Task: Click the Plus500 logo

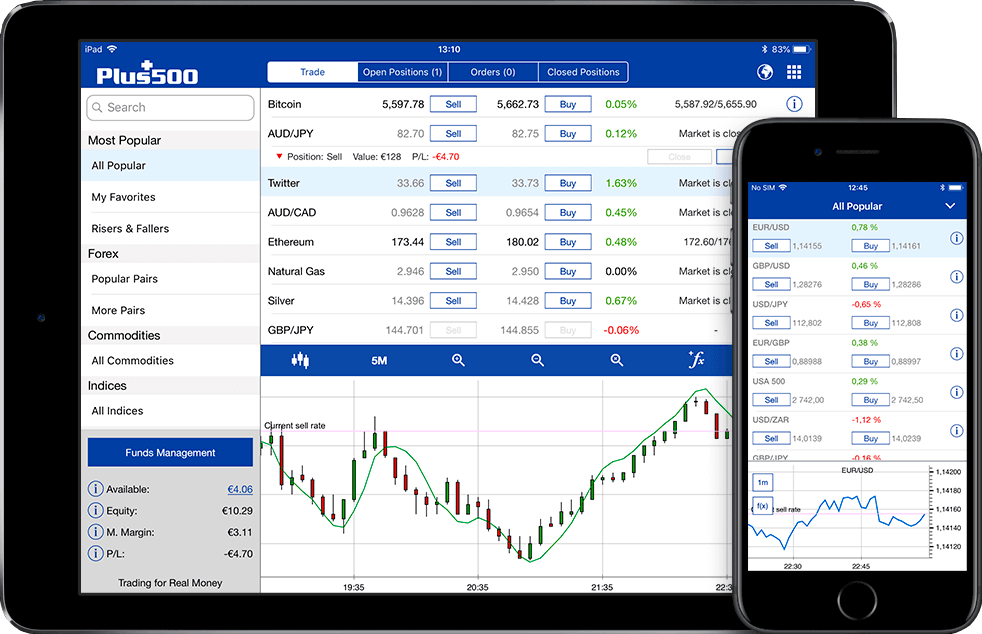Action: (147, 73)
